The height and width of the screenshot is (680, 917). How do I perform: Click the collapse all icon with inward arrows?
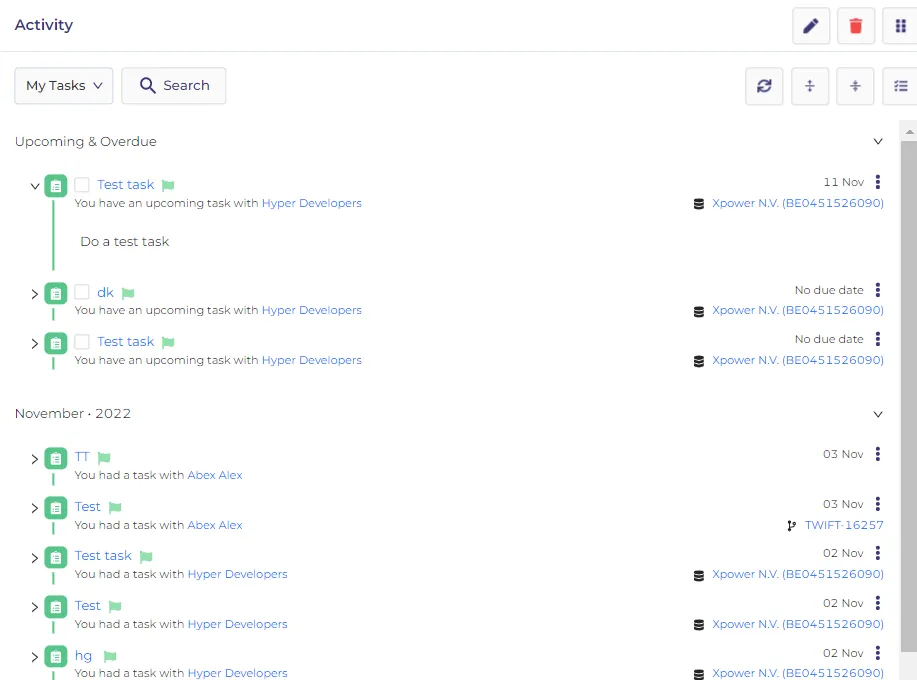click(x=855, y=86)
